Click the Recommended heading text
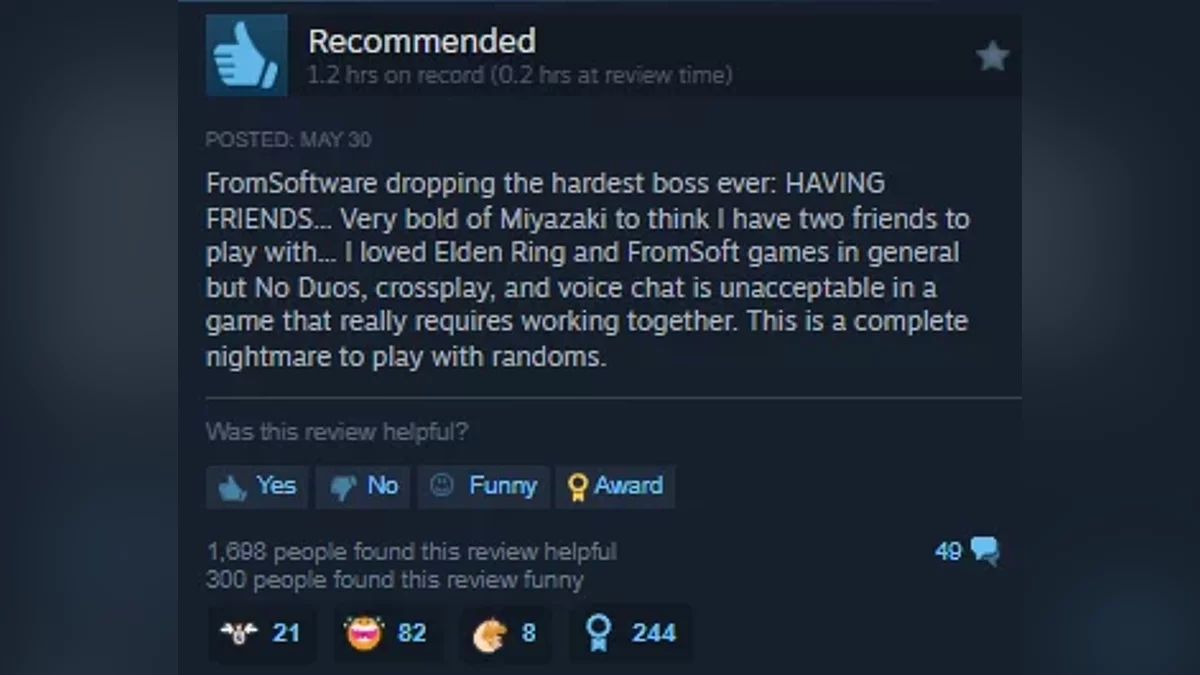The height and width of the screenshot is (675, 1200). (x=422, y=41)
